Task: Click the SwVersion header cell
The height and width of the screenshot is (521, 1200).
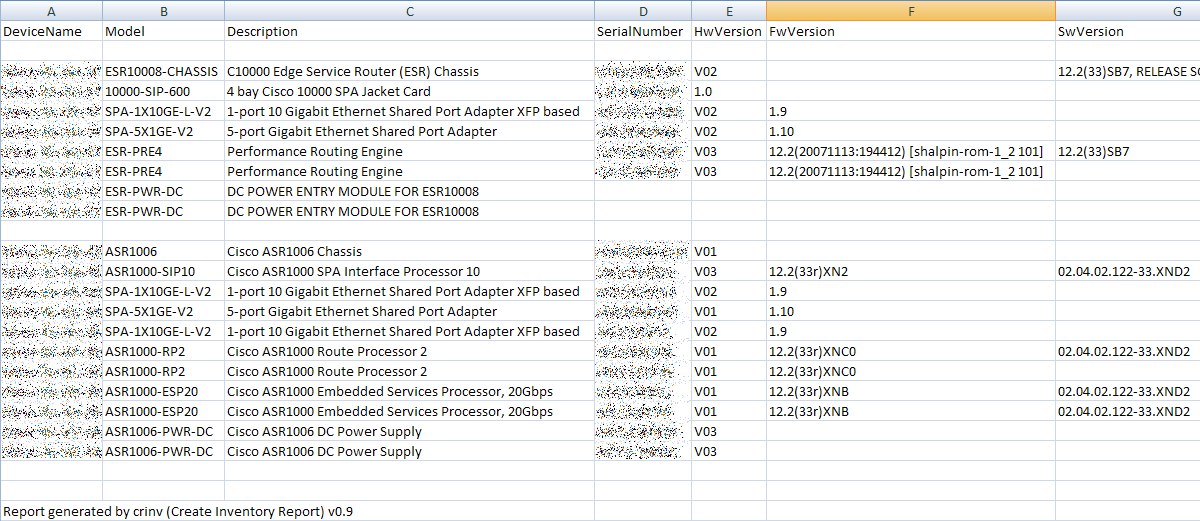Action: coord(1128,31)
